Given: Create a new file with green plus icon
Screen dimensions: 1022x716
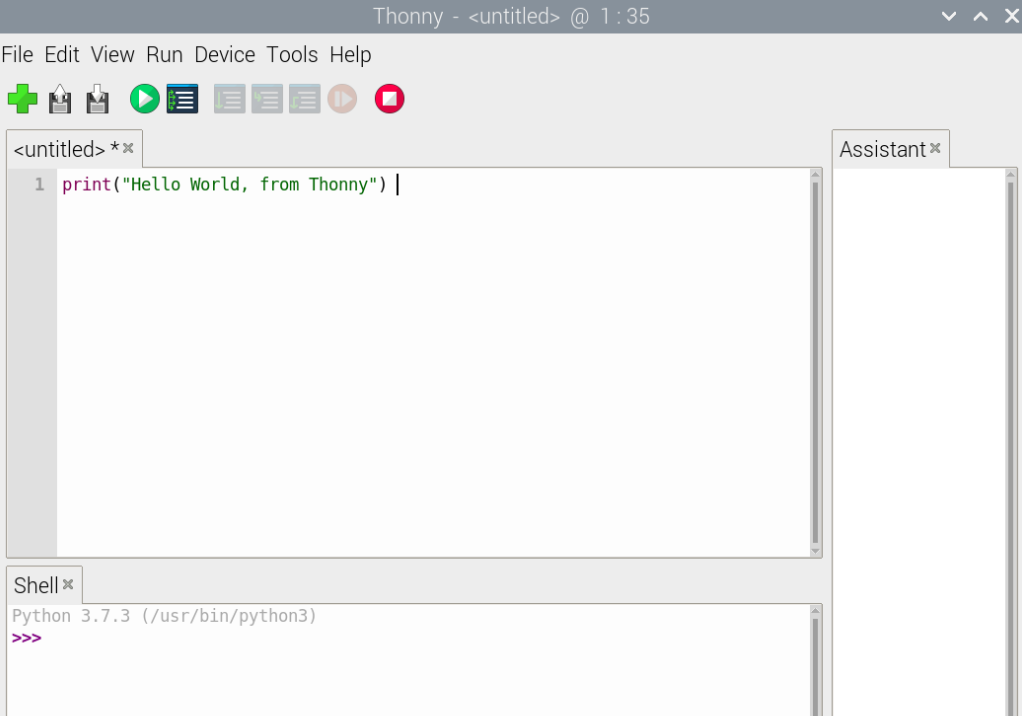Looking at the screenshot, I should [x=23, y=99].
